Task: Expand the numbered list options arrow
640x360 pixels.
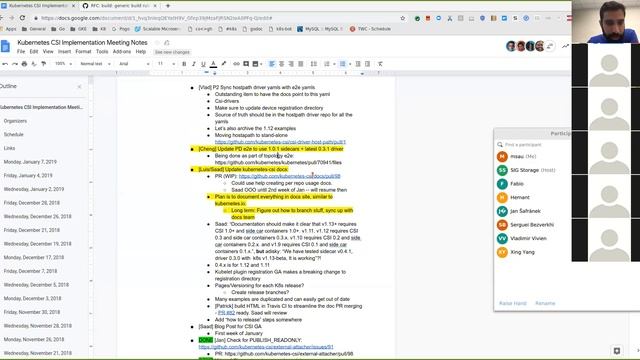Action: tap(334, 64)
